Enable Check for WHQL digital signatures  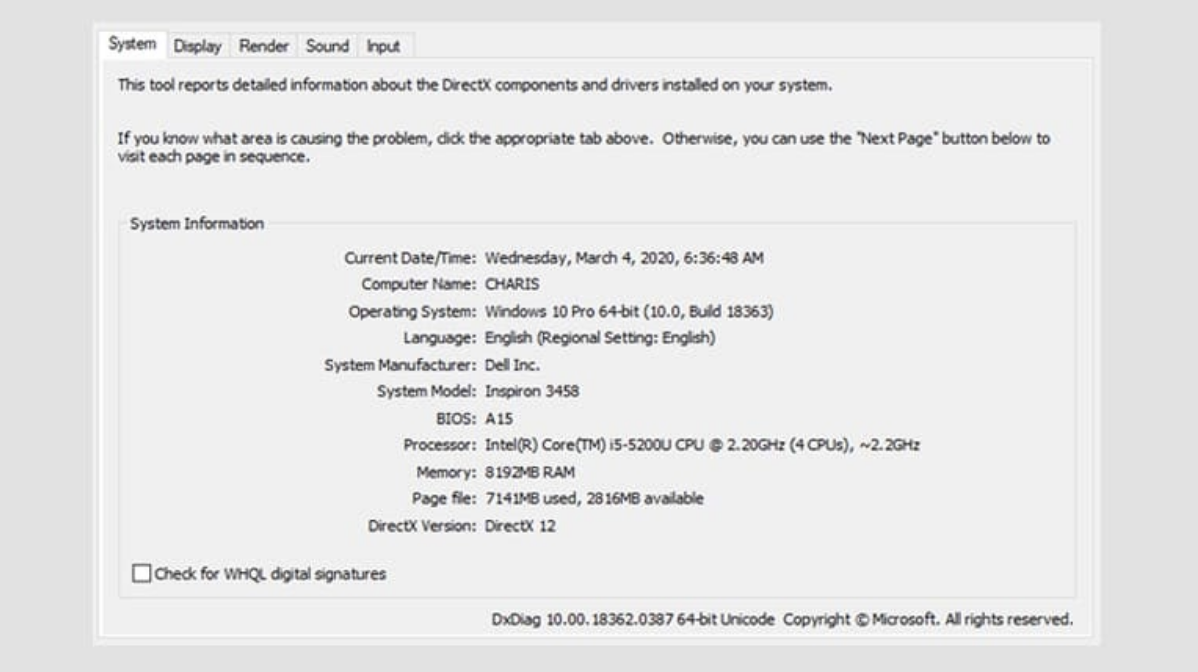pyautogui.click(x=142, y=574)
